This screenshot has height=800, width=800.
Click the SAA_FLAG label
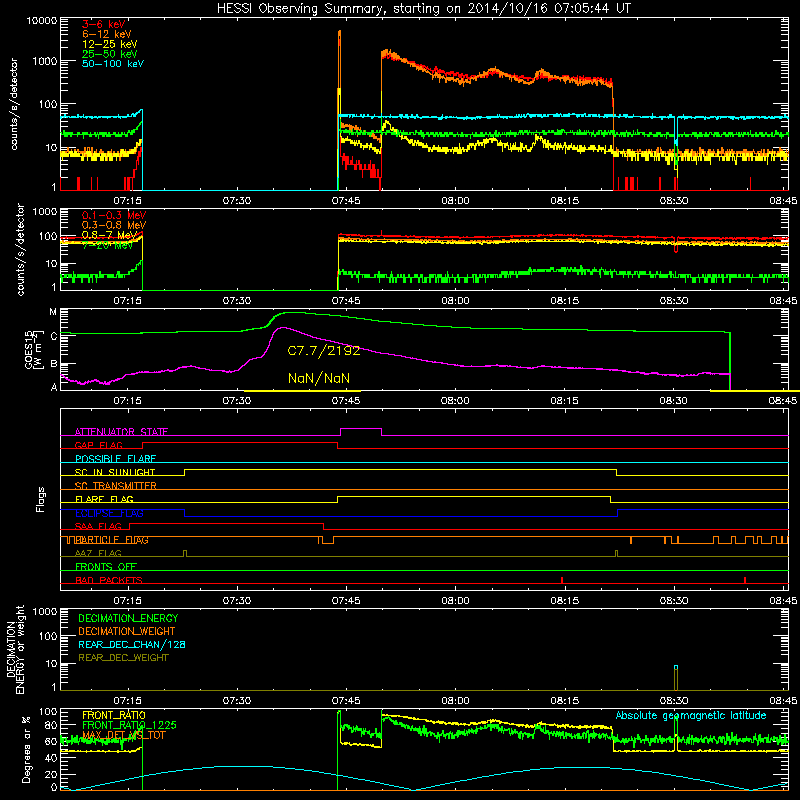point(98,527)
